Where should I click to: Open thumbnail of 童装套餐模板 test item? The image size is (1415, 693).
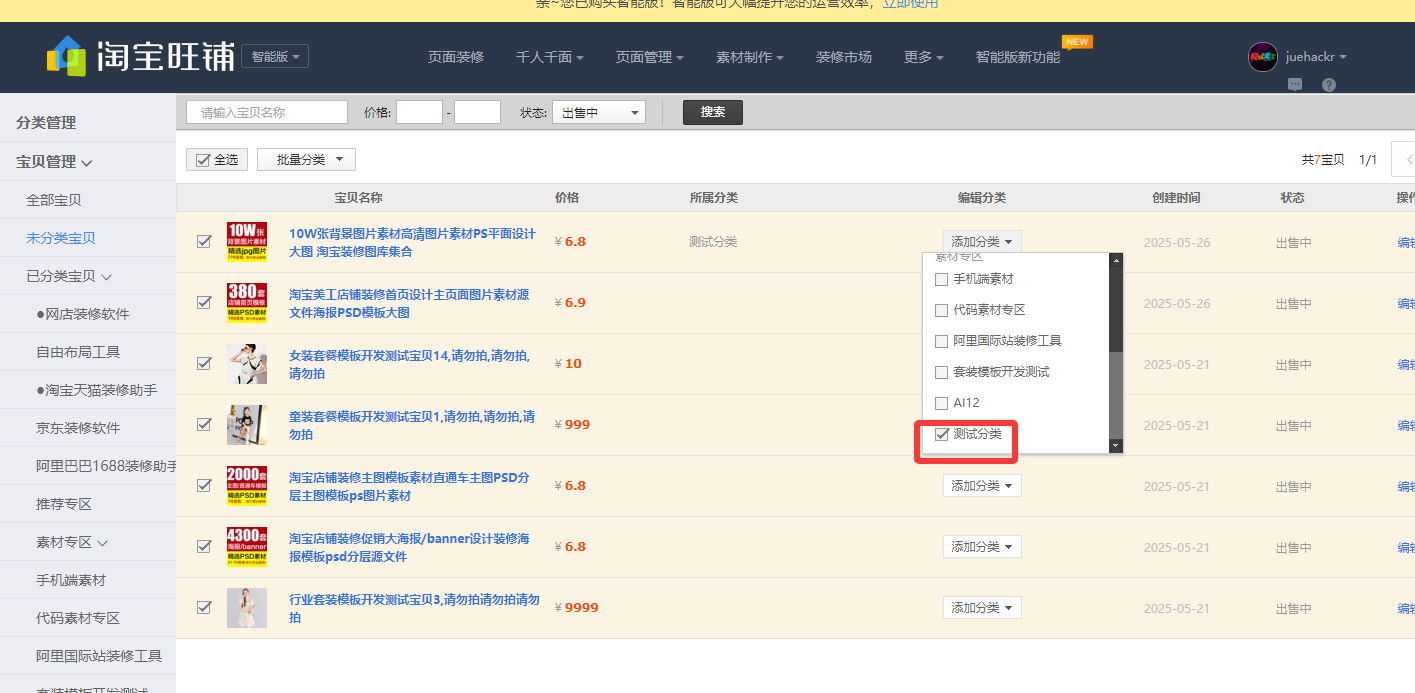(x=247, y=425)
